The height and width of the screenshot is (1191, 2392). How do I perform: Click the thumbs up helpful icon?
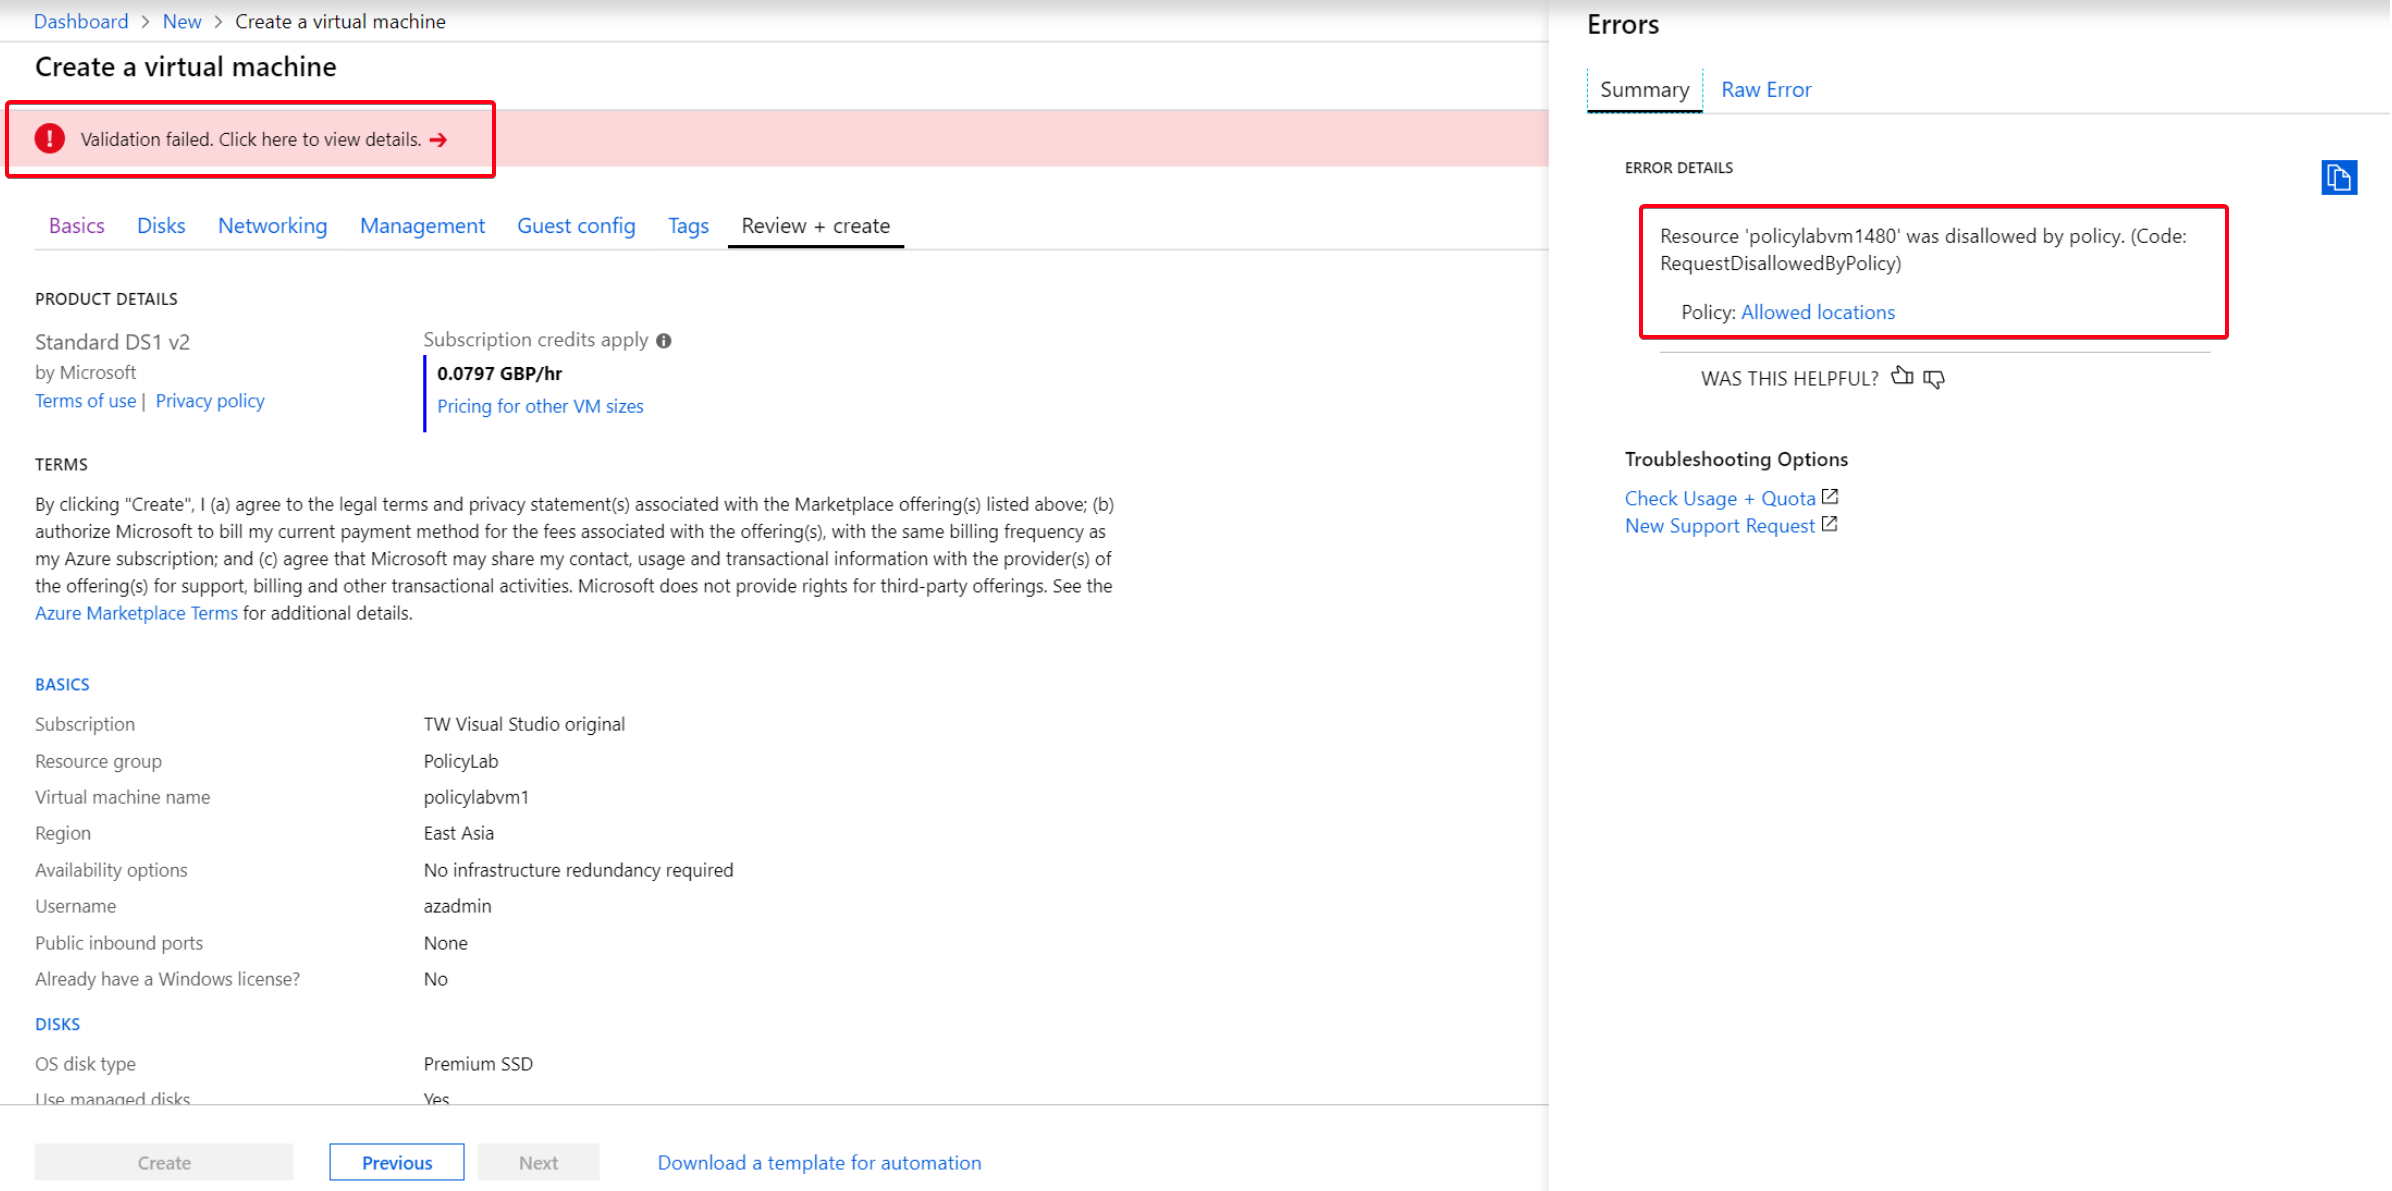click(x=1902, y=377)
